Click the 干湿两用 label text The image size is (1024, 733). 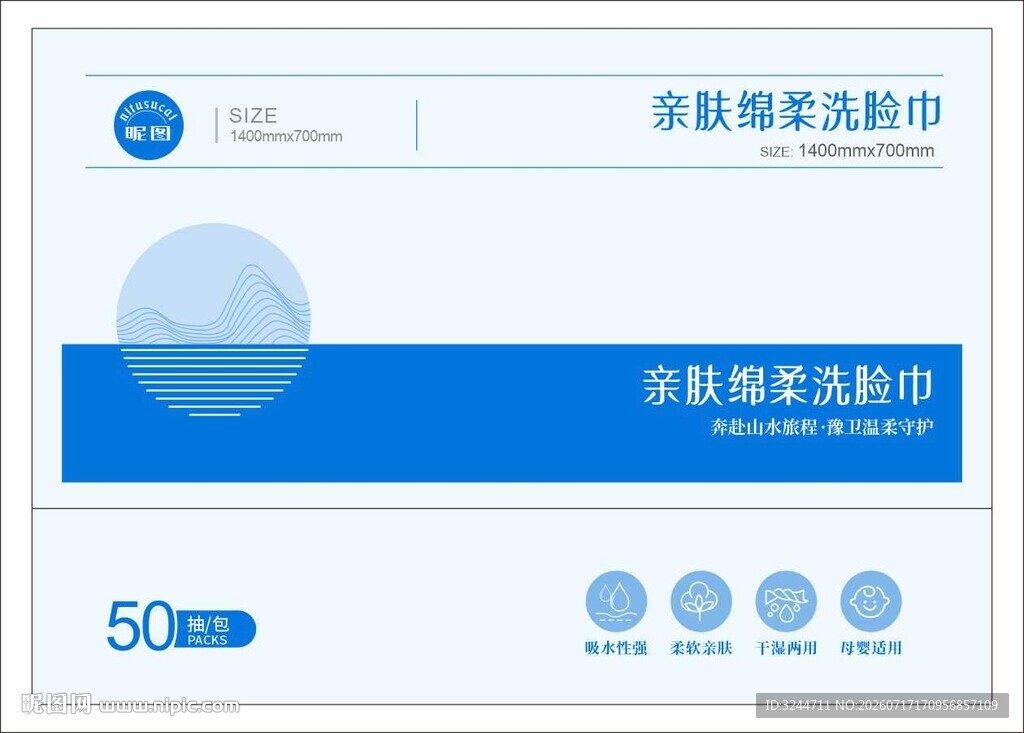coord(786,648)
